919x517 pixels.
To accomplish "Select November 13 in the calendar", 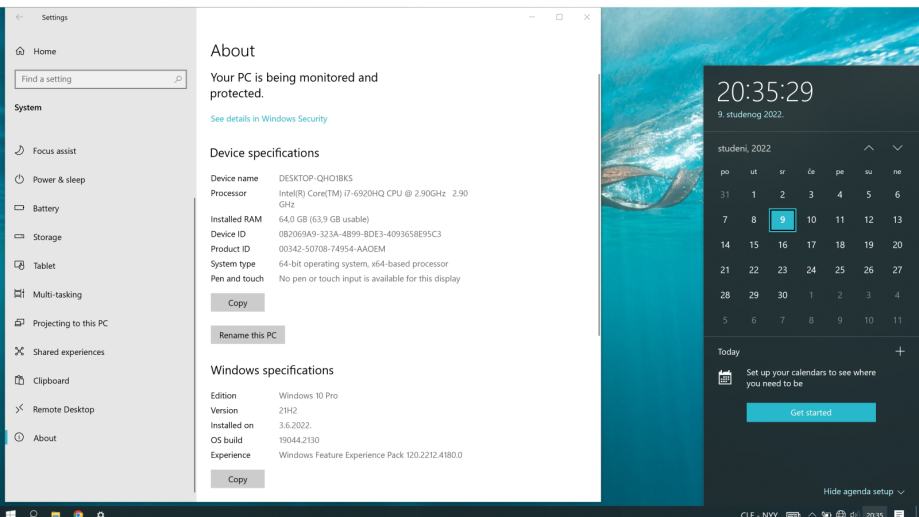I will 897,220.
